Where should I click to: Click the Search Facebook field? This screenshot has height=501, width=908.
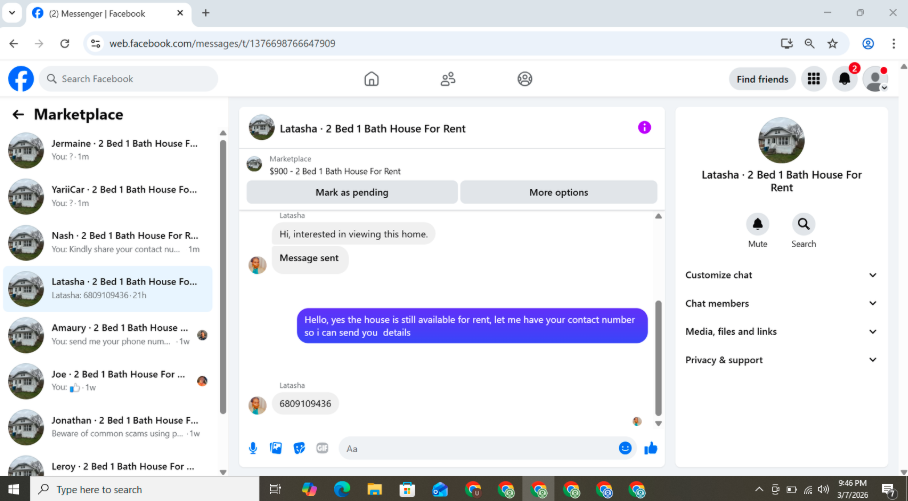click(129, 79)
